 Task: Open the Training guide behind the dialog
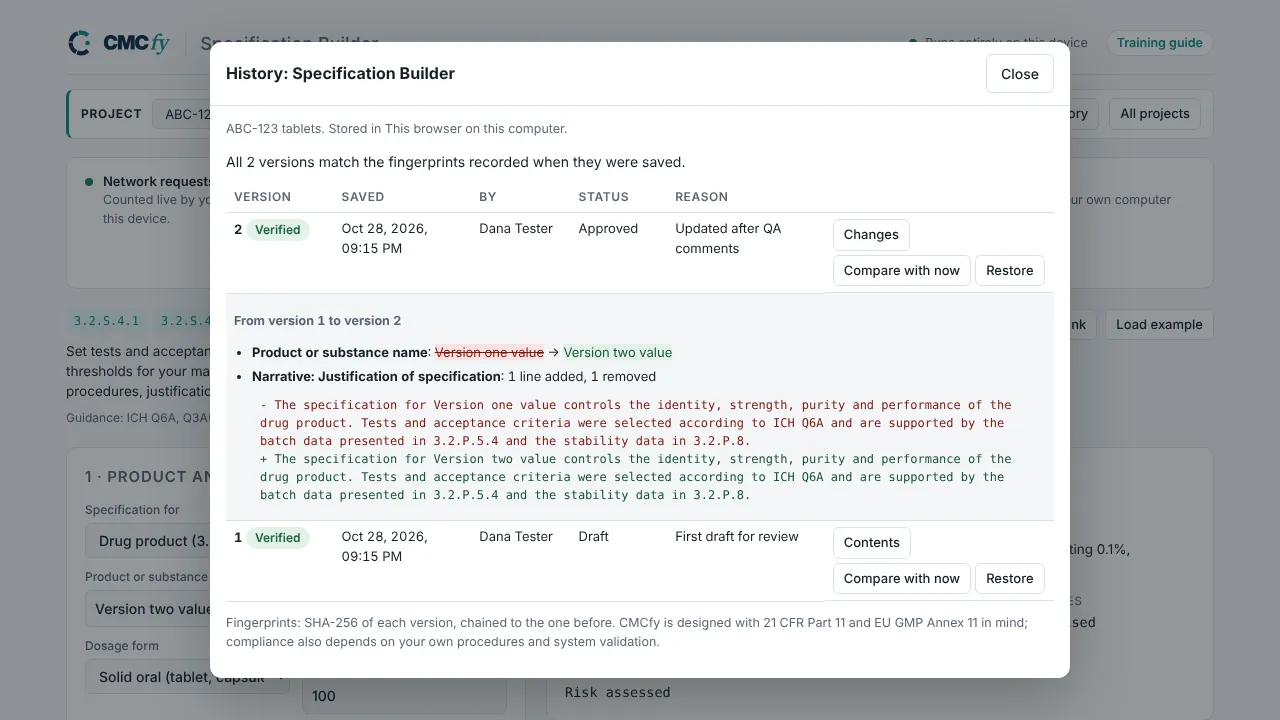tap(1159, 43)
